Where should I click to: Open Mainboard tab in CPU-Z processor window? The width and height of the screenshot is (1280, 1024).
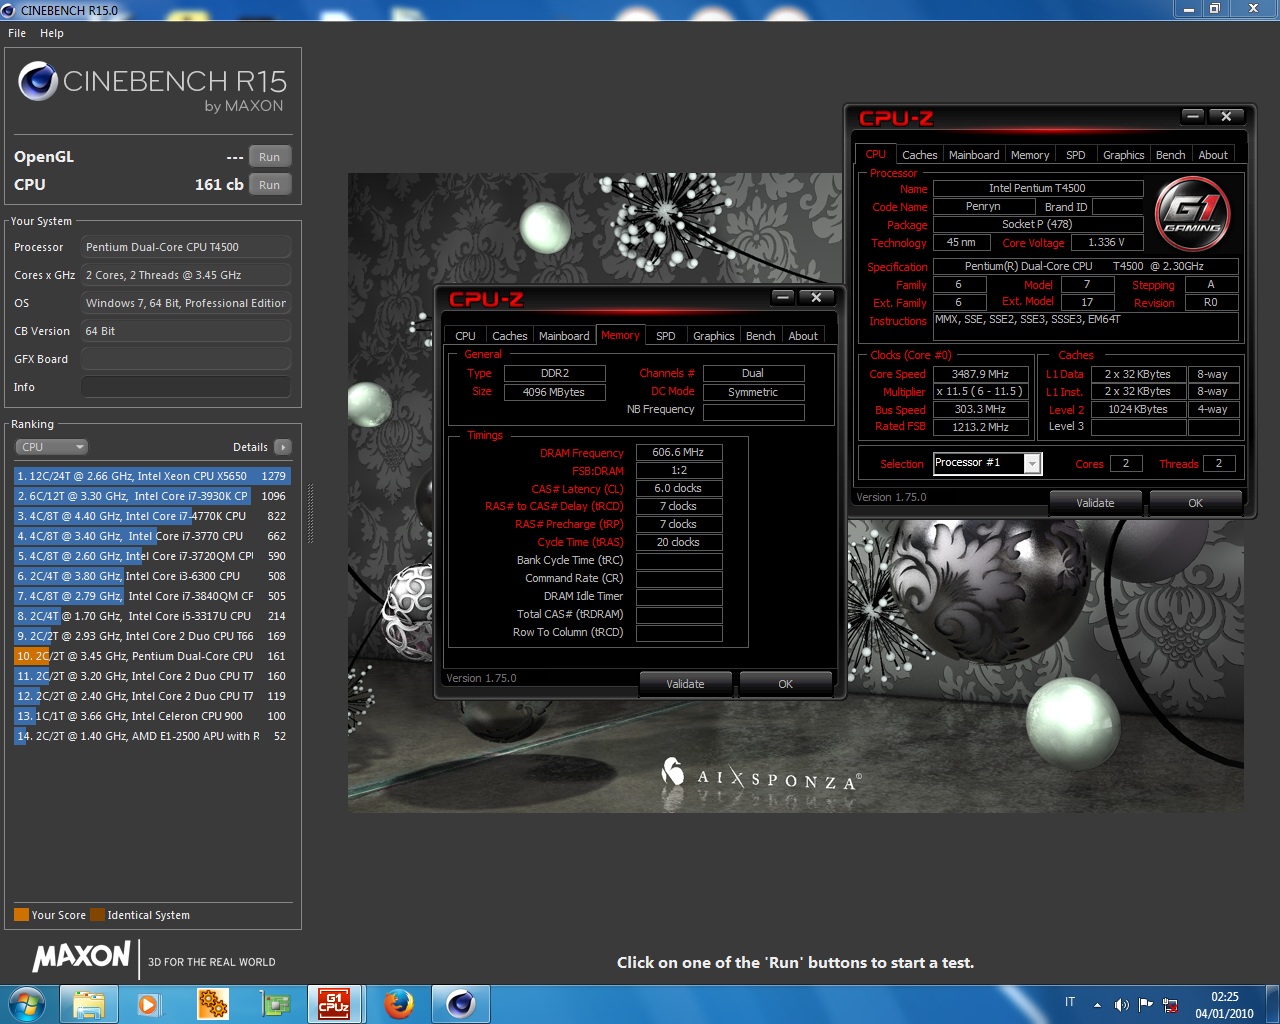[x=974, y=155]
